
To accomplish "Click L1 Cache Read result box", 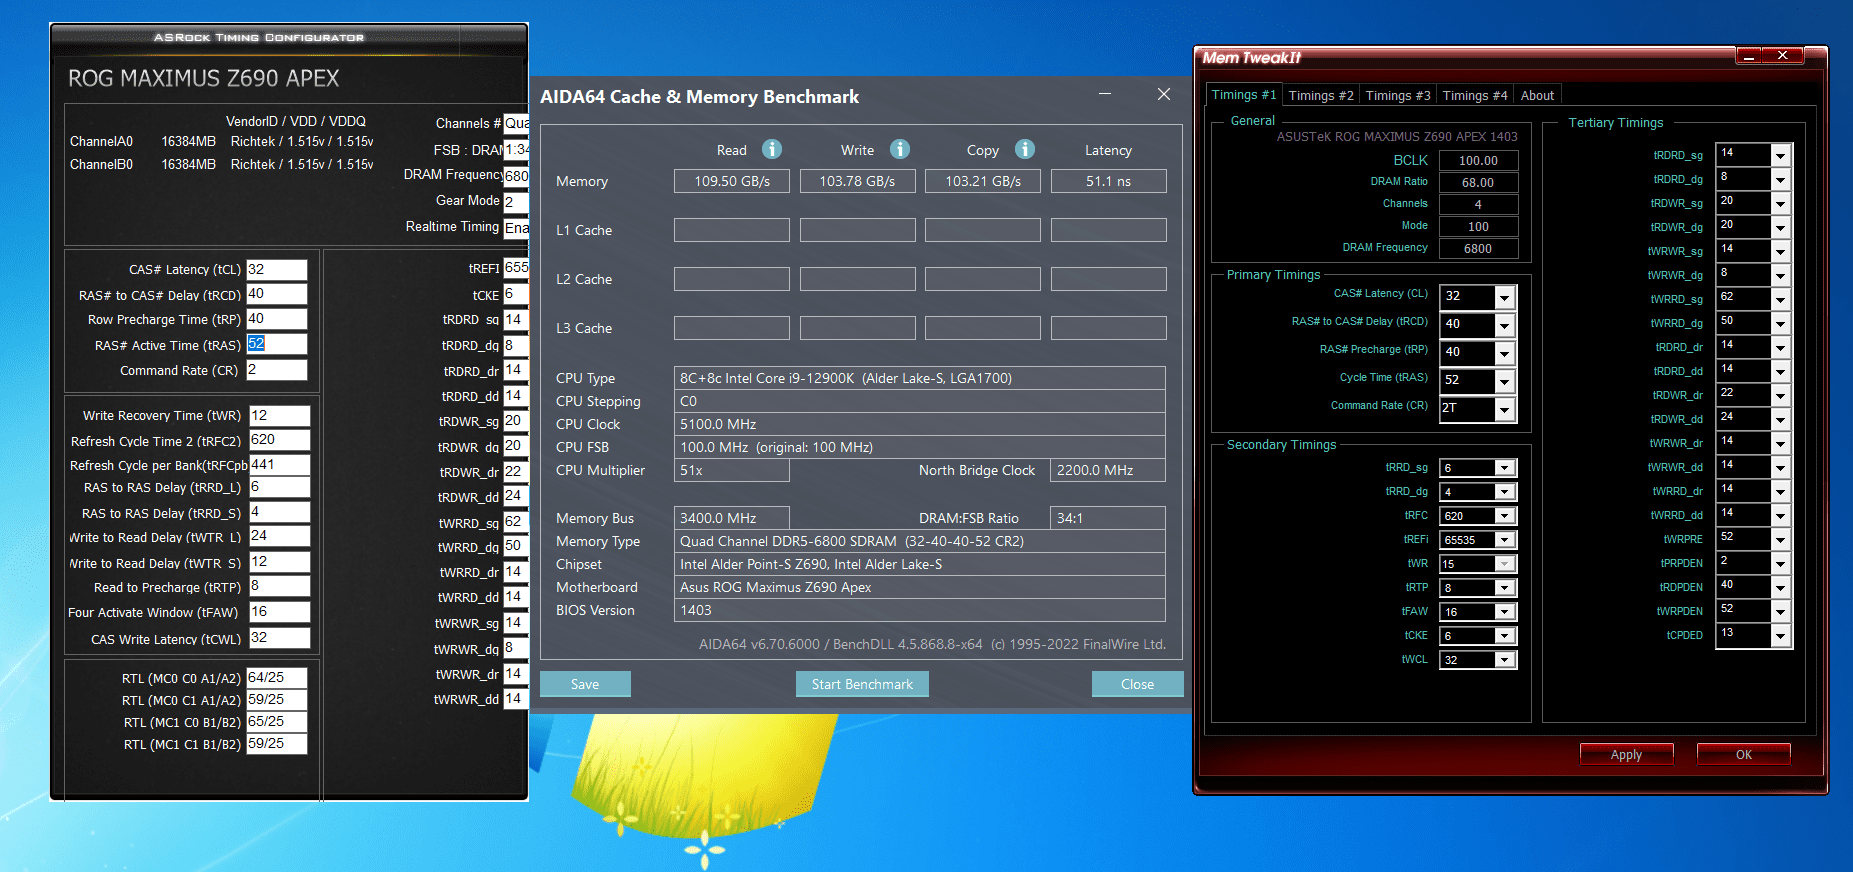I will [732, 230].
